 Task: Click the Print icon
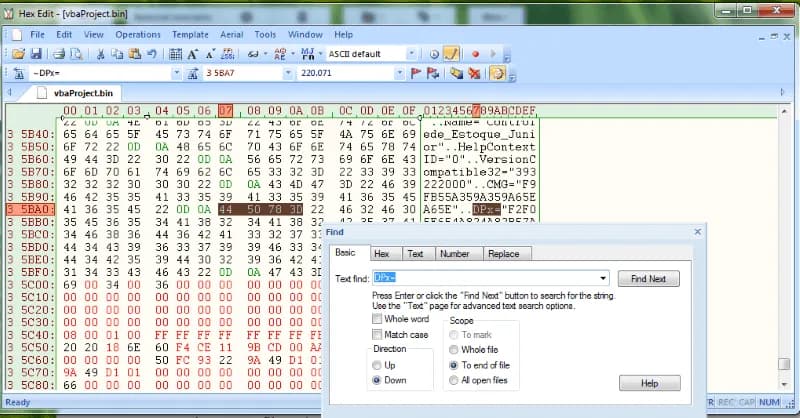[59, 54]
